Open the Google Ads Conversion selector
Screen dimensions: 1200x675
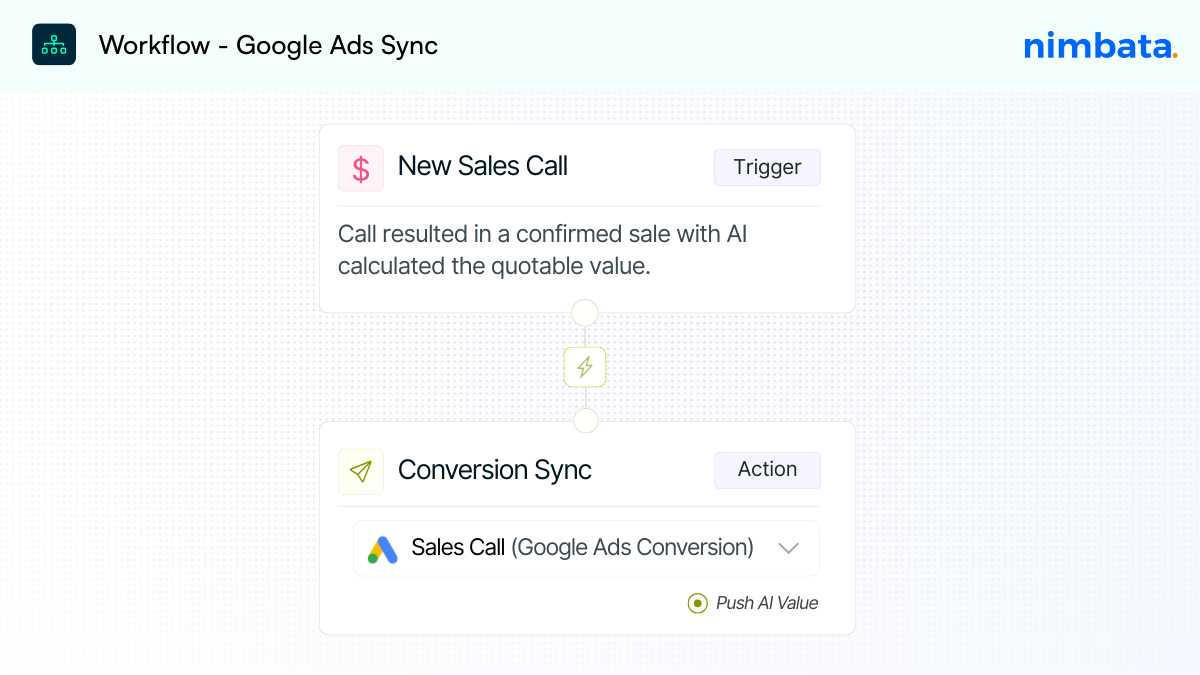coord(586,548)
